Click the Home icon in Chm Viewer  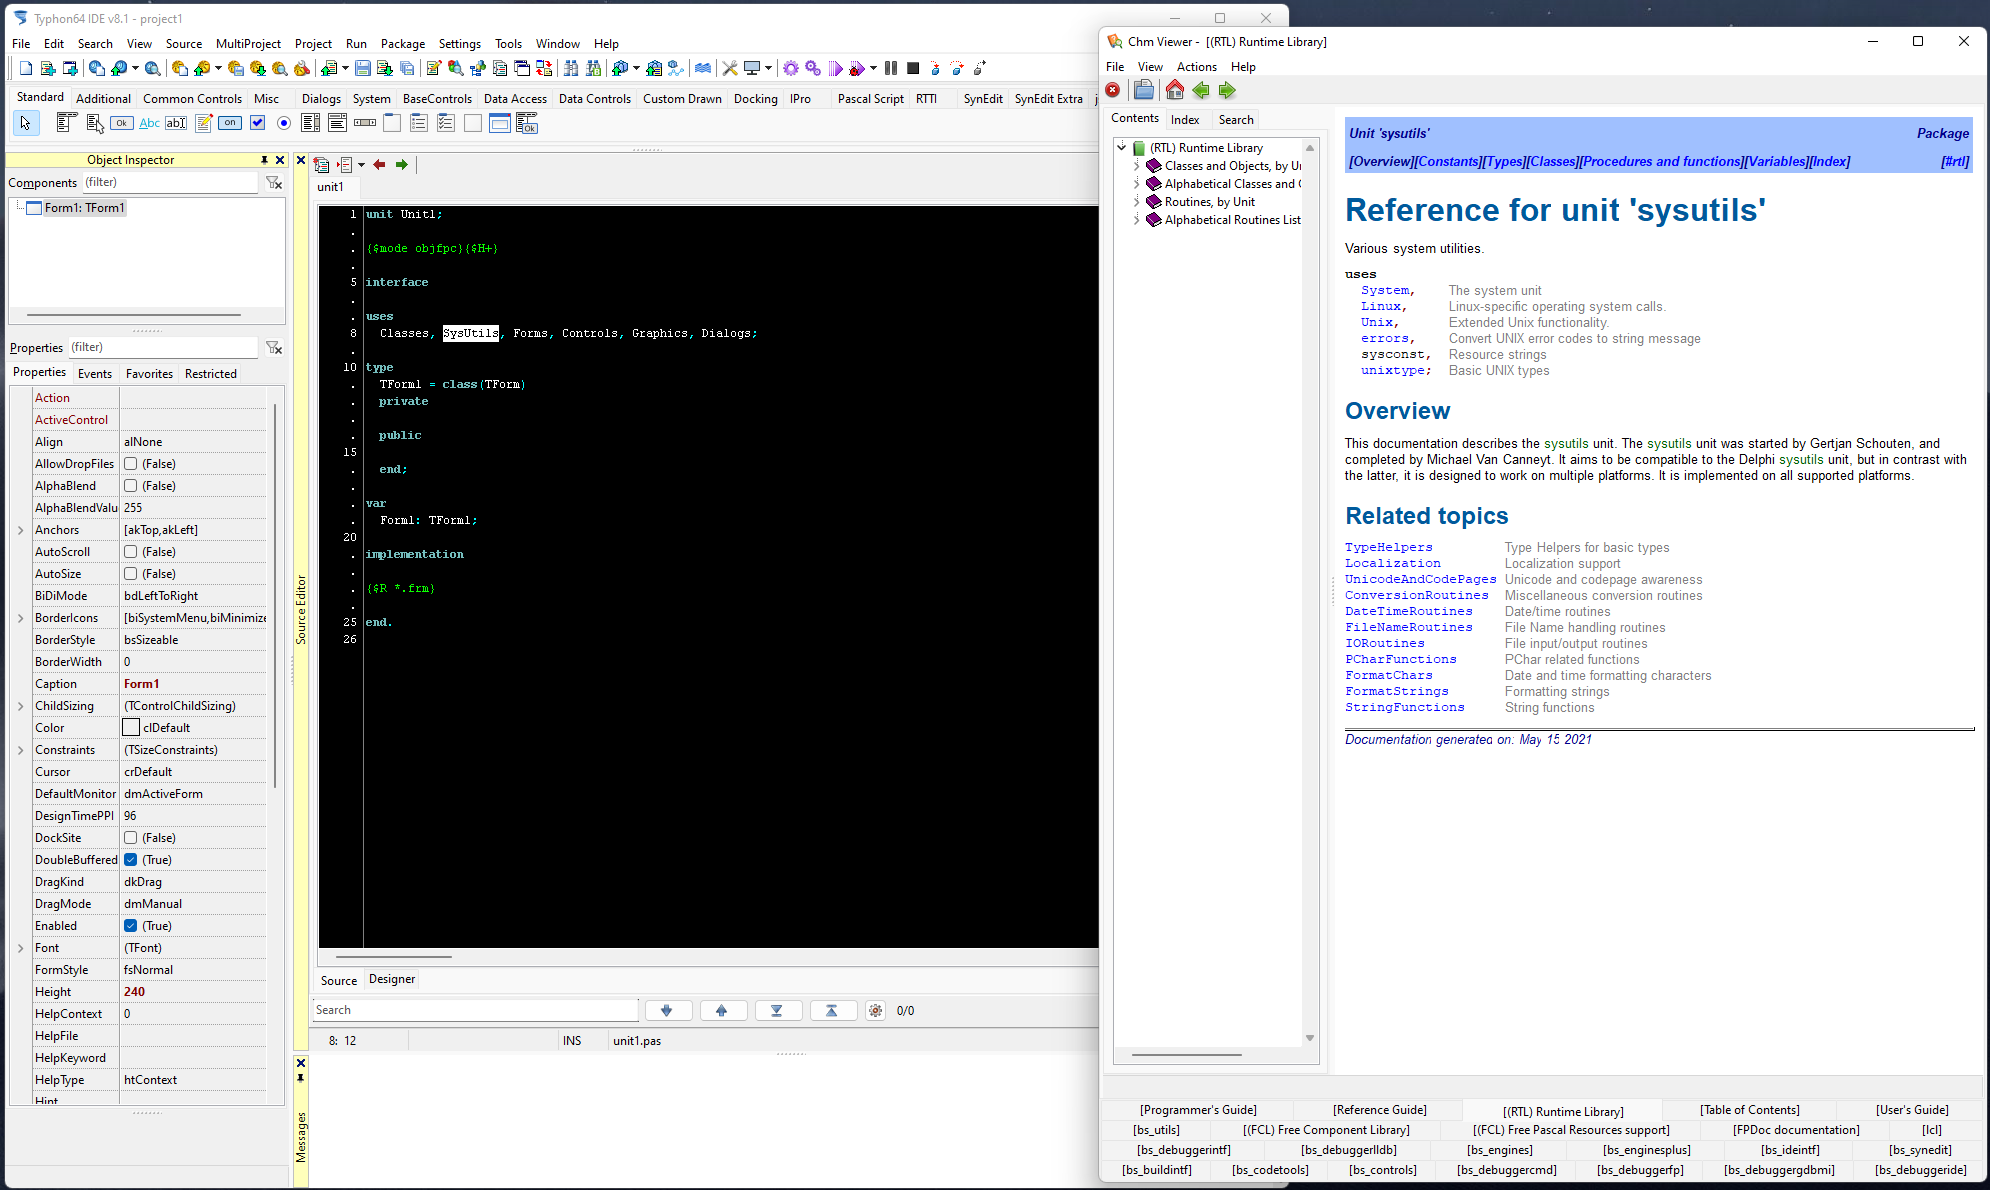coord(1175,90)
